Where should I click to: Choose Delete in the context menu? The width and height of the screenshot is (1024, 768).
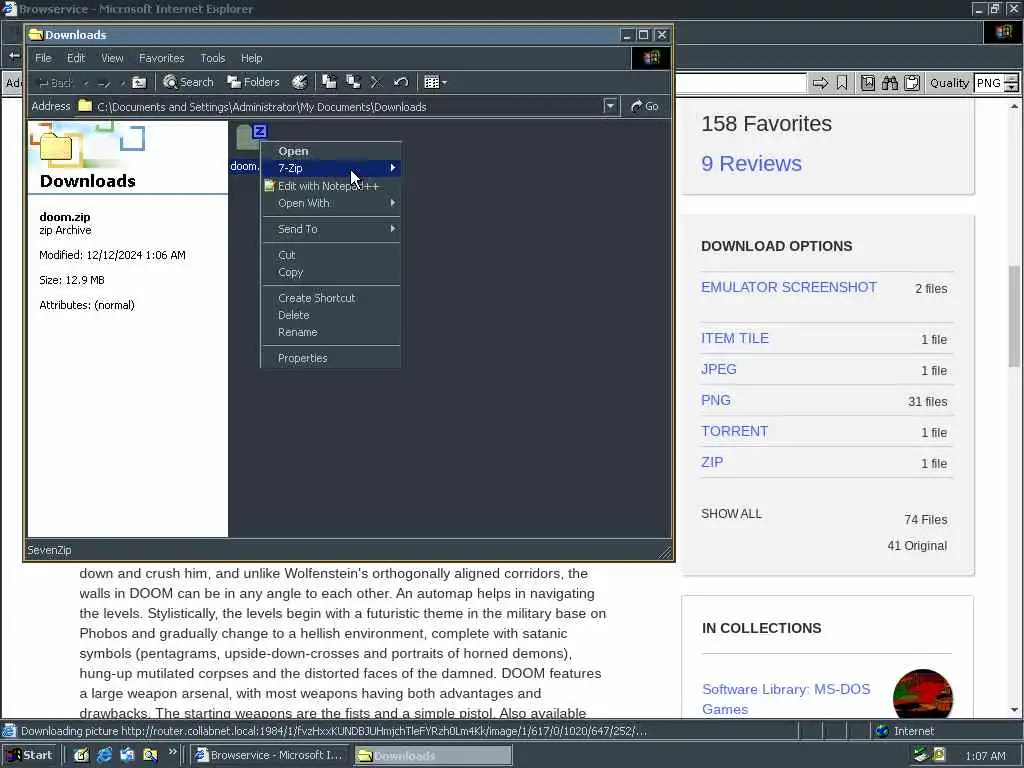(331, 315)
